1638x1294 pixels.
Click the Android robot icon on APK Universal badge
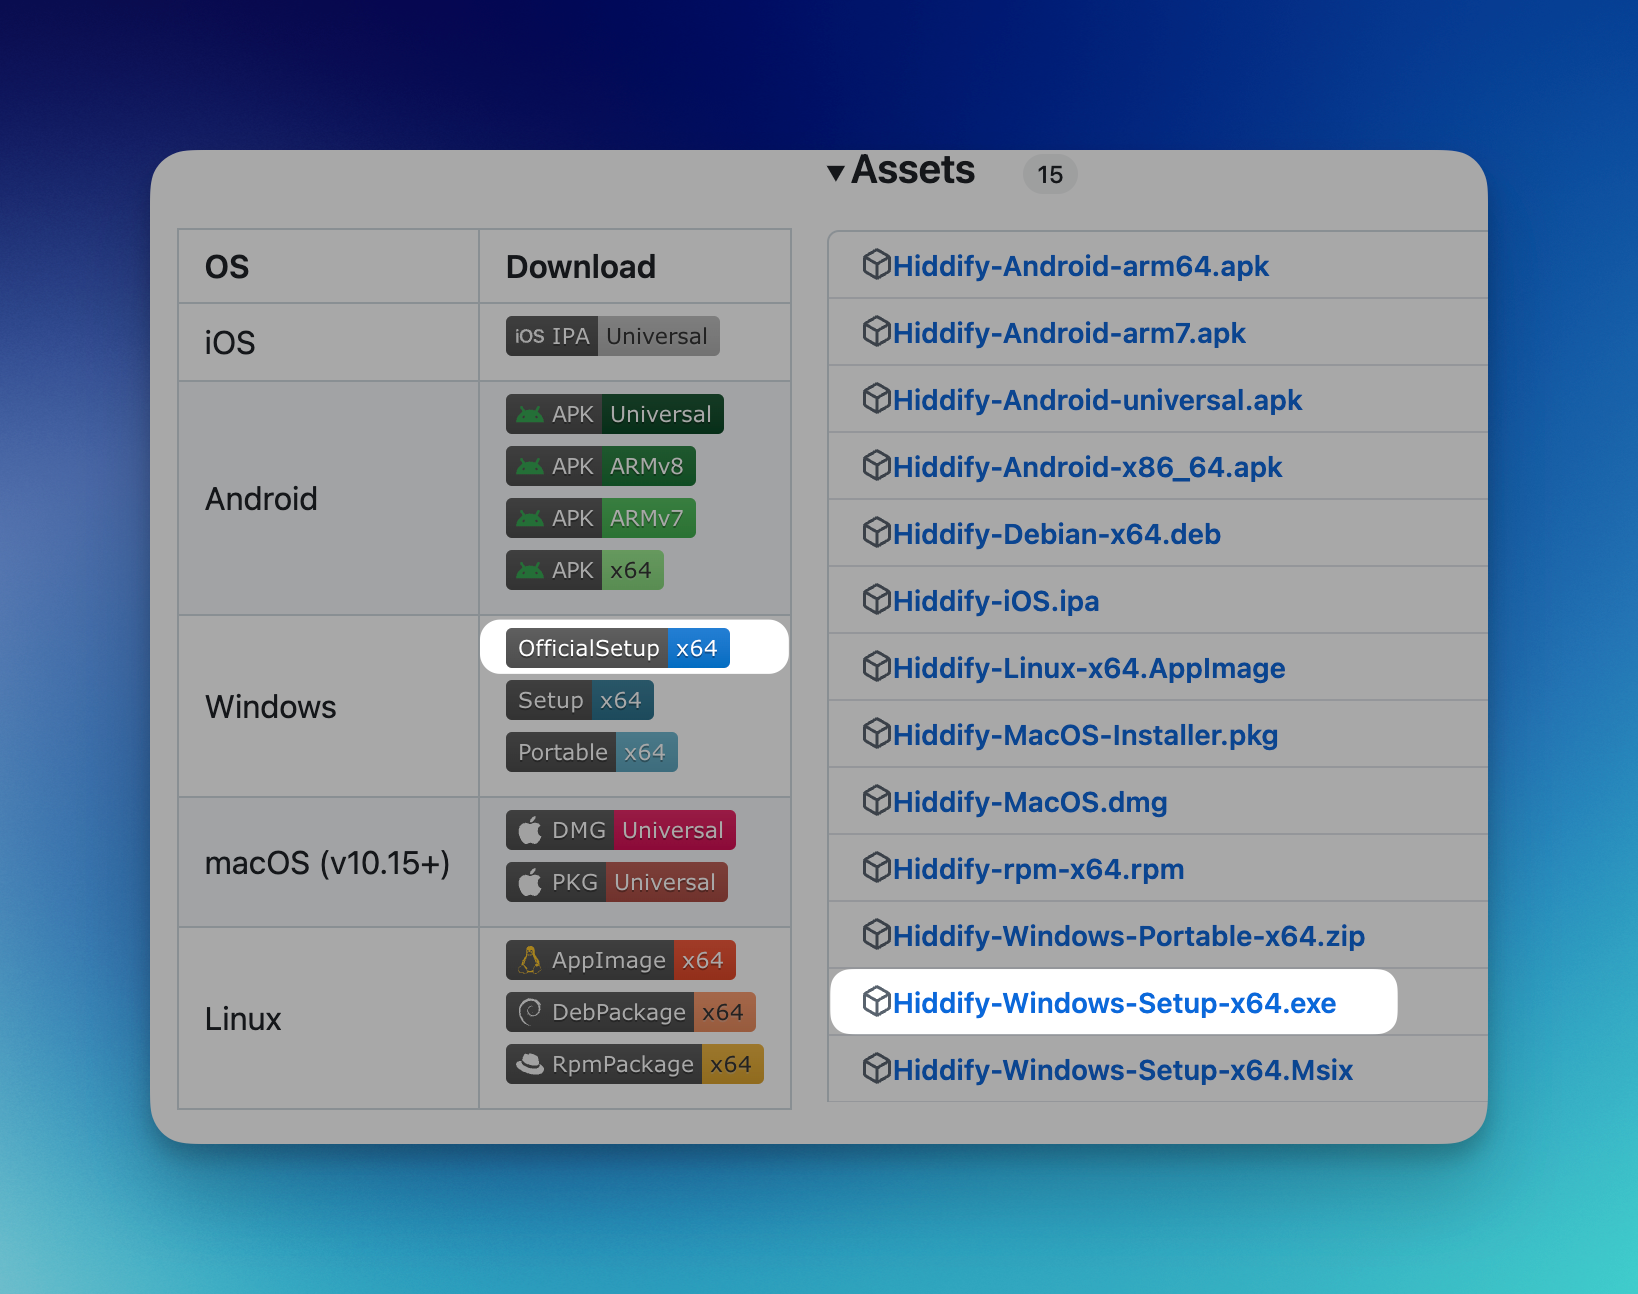(x=530, y=414)
